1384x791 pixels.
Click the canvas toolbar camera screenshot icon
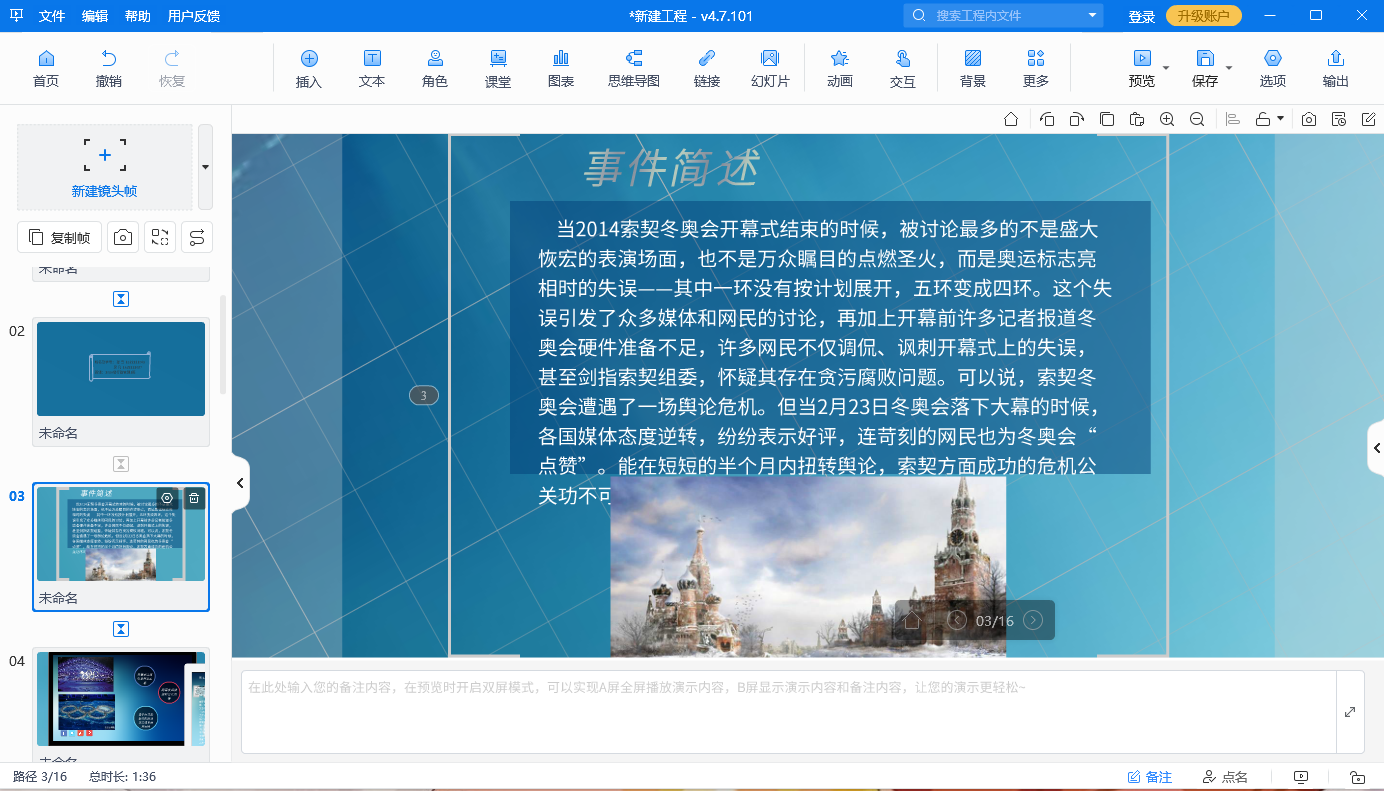point(1309,119)
